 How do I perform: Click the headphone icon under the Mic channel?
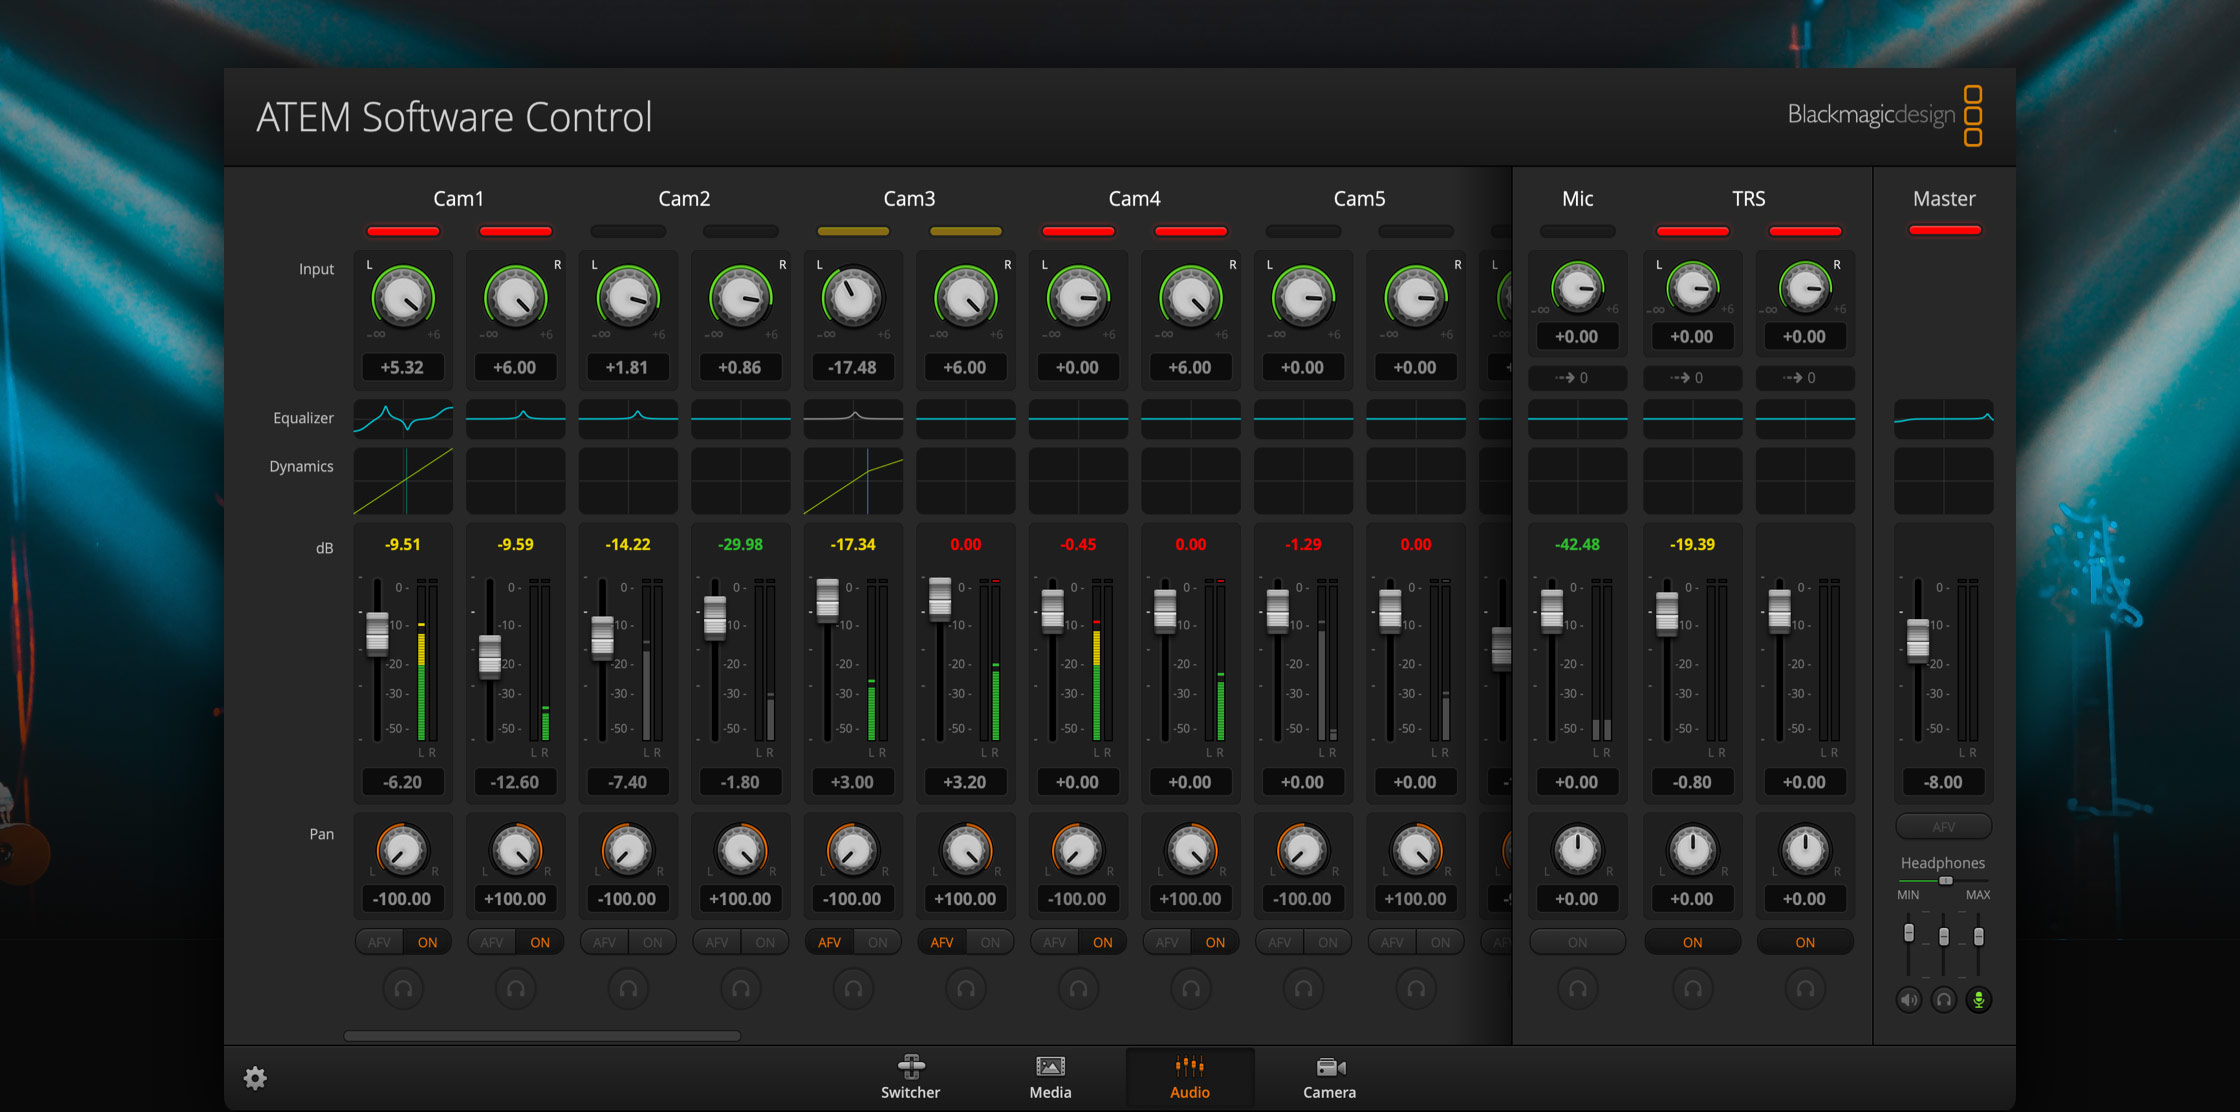click(1577, 988)
